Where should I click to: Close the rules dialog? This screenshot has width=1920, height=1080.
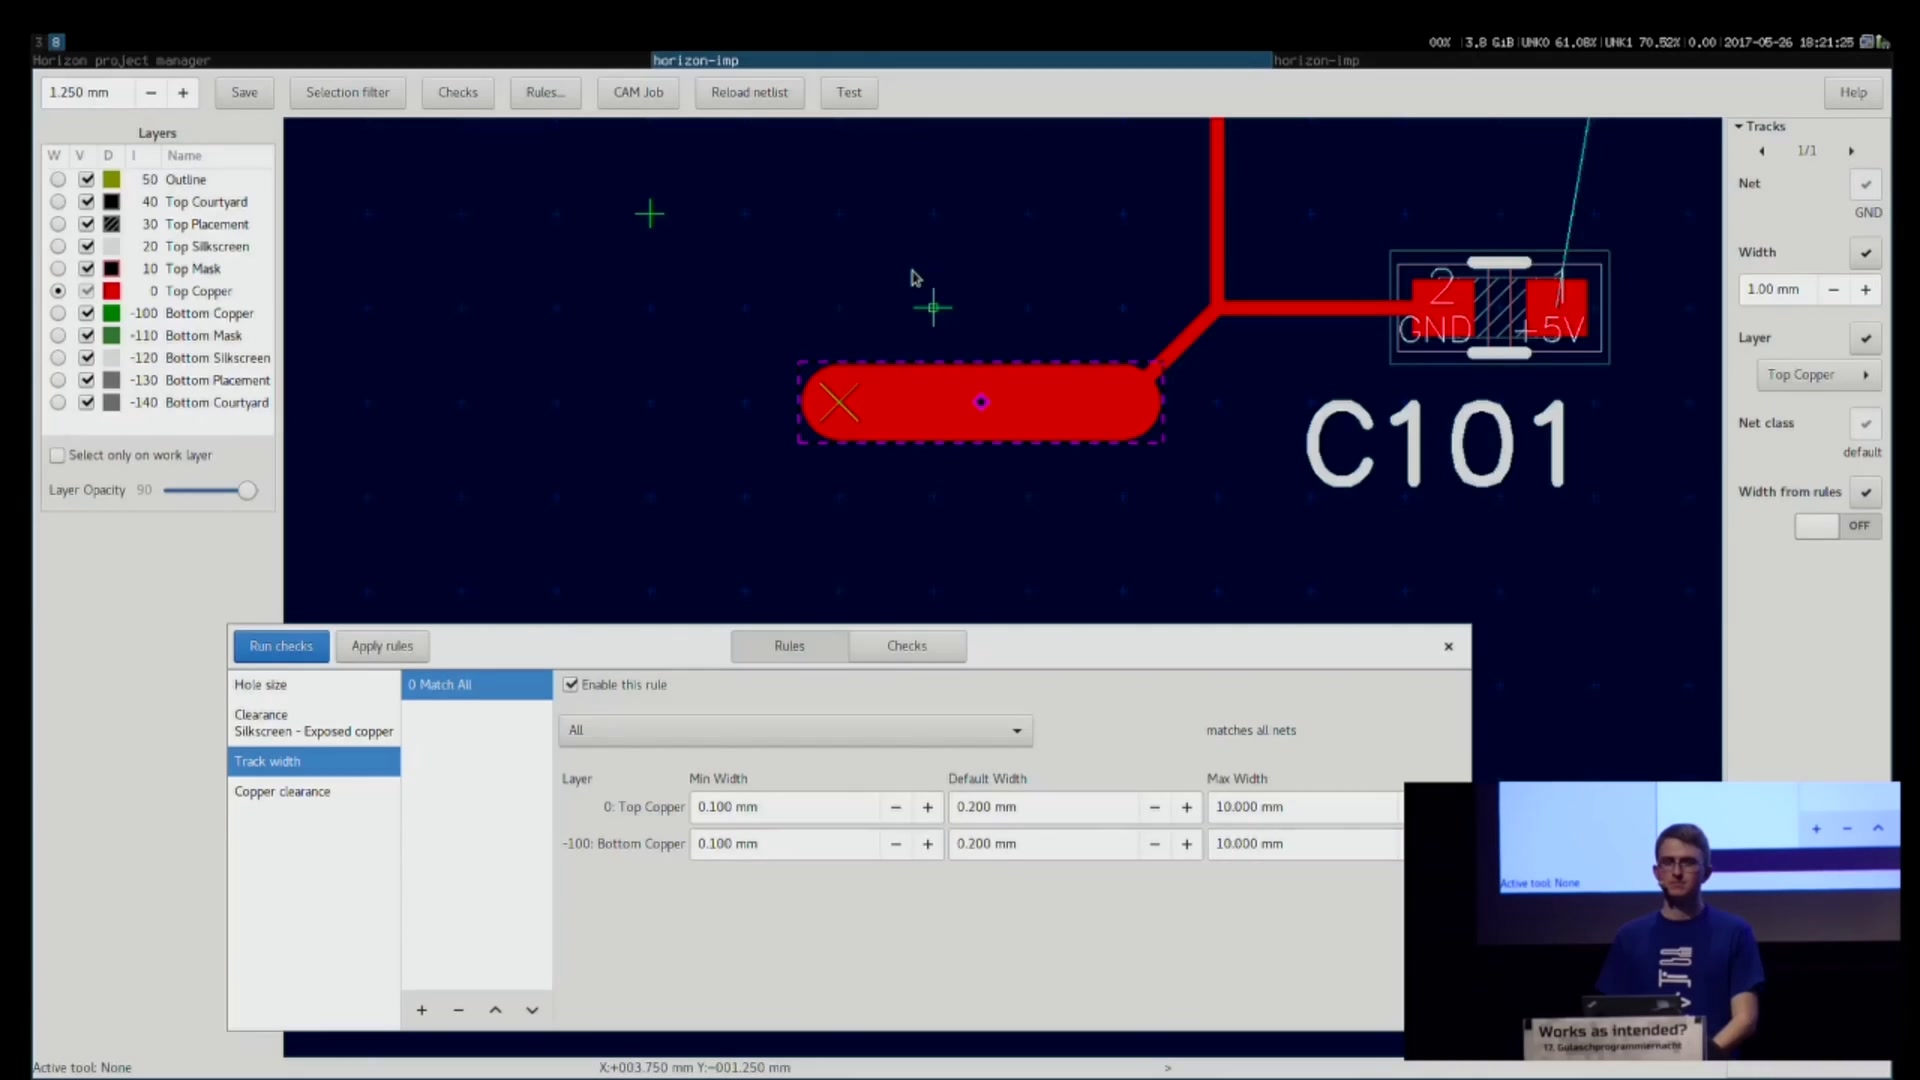point(1448,647)
